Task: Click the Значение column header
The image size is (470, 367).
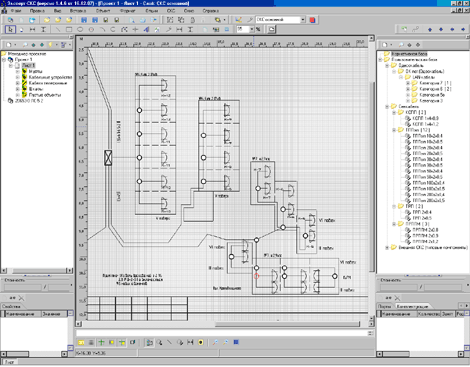Action: point(54,314)
